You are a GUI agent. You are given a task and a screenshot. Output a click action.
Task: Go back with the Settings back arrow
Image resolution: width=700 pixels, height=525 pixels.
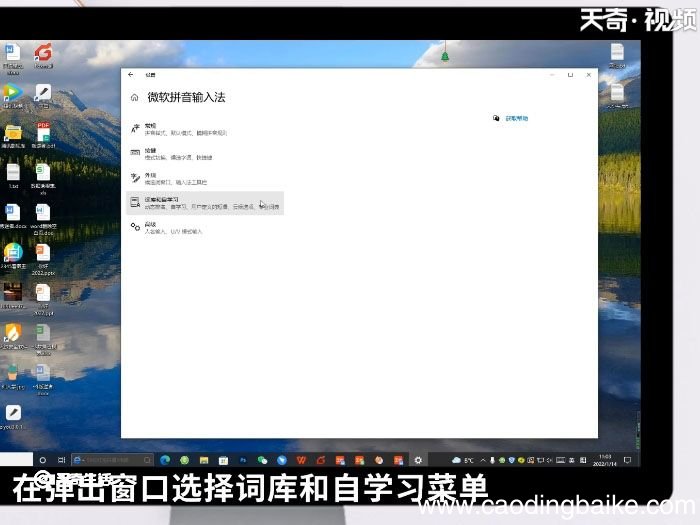coord(130,75)
